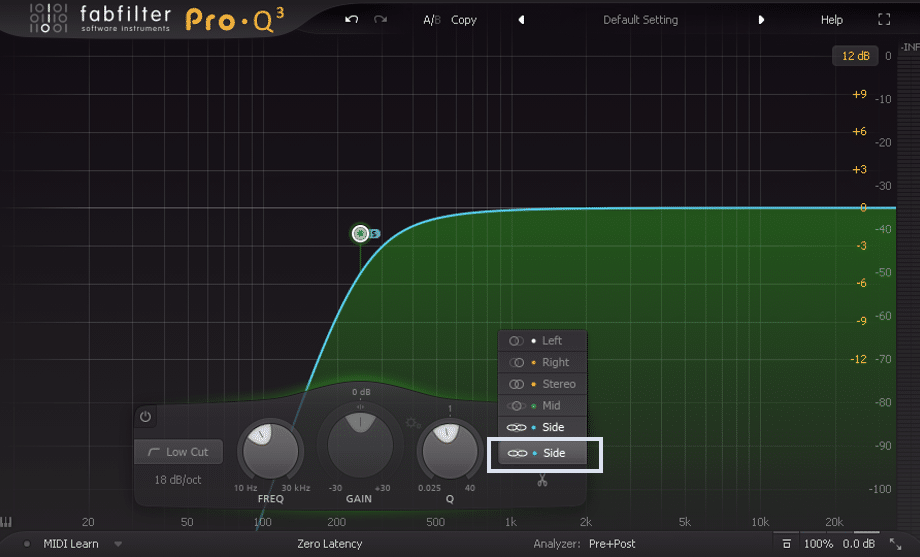Click the Q knob
The image size is (920, 557).
(450, 452)
